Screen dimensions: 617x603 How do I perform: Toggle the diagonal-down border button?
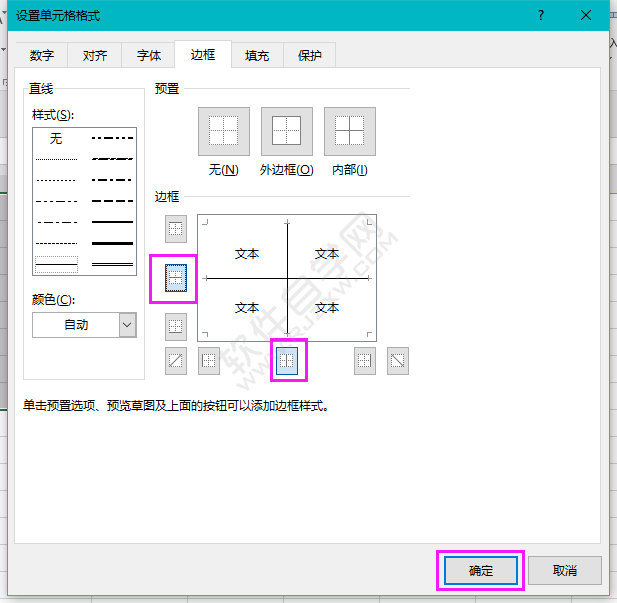398,361
